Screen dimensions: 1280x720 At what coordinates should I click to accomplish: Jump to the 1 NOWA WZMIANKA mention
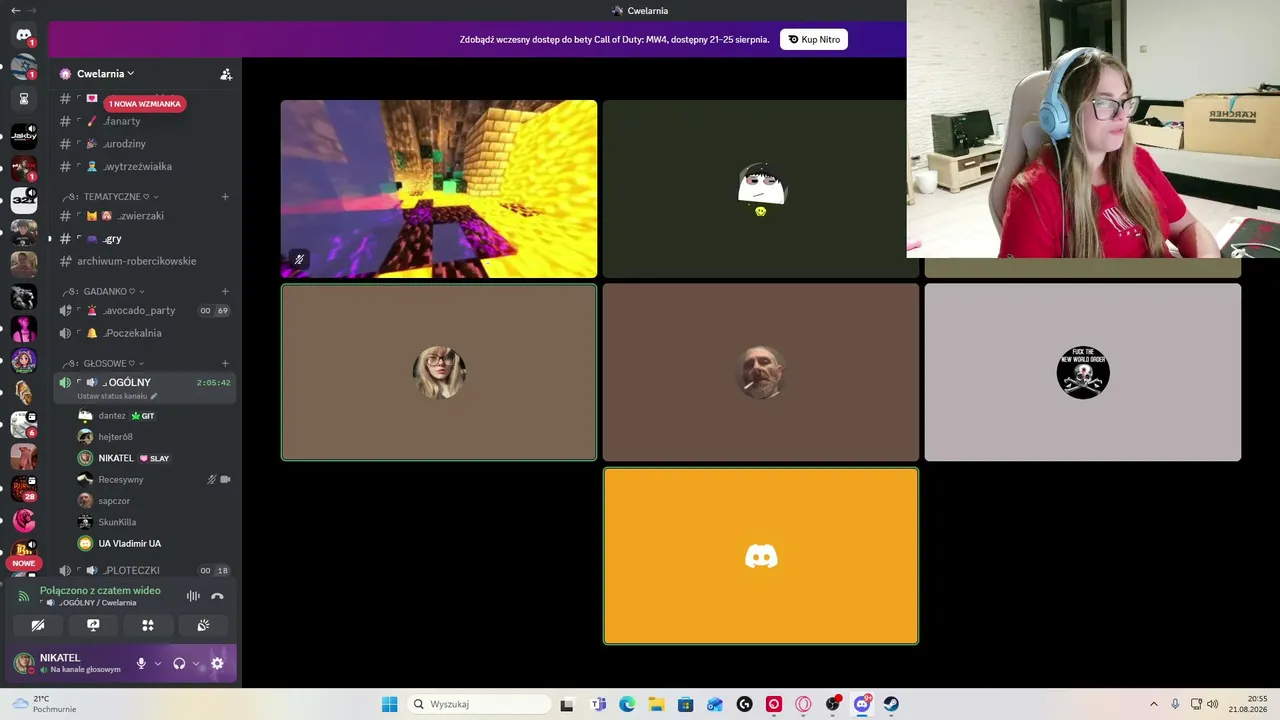pyautogui.click(x=145, y=104)
